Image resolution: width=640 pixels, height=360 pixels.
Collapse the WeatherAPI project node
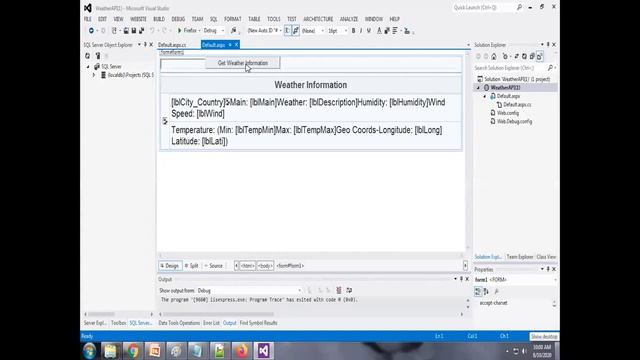coord(478,88)
